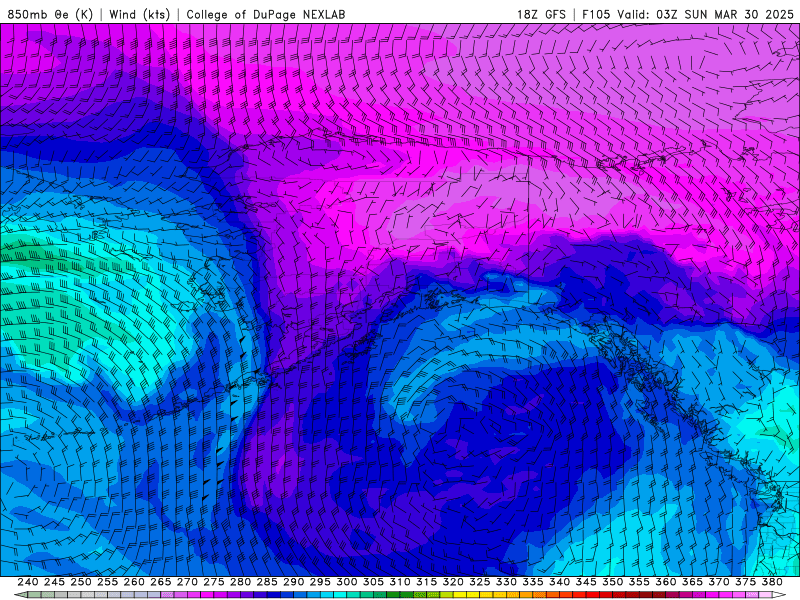Click the 320 value on the color scale
The image size is (800, 600).
click(453, 582)
